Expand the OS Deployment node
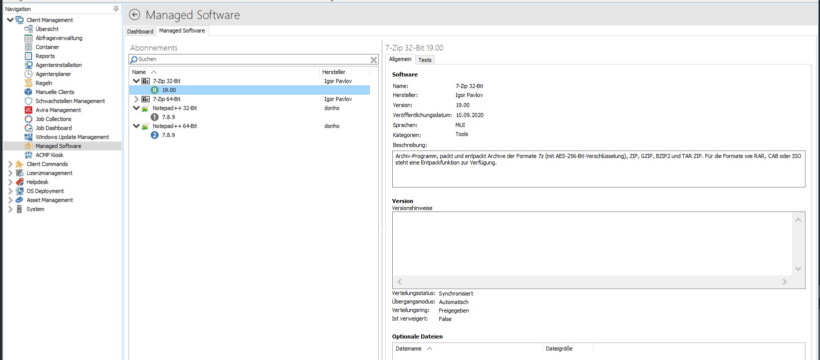The image size is (820, 360). point(10,191)
